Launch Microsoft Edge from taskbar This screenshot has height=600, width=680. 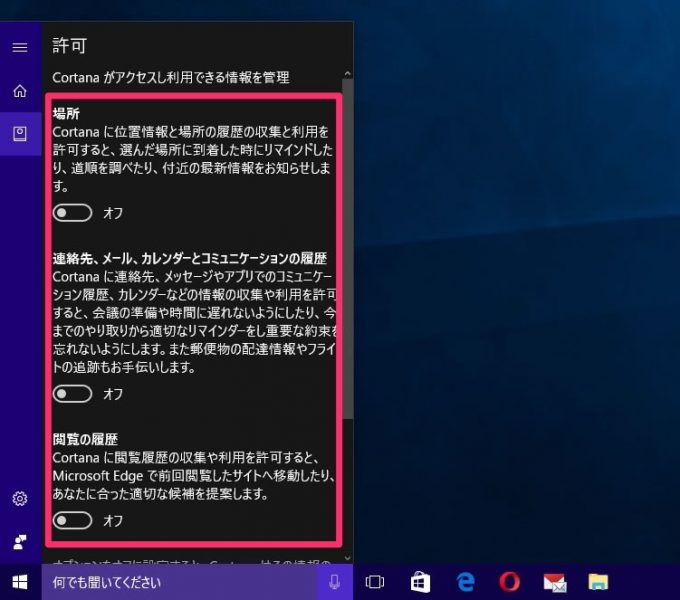(x=465, y=582)
